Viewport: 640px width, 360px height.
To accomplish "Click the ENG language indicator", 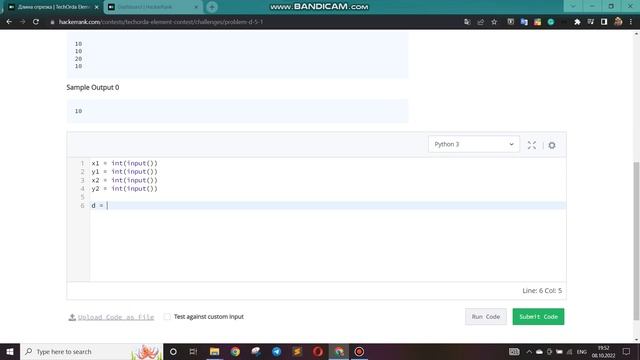I will (582, 351).
